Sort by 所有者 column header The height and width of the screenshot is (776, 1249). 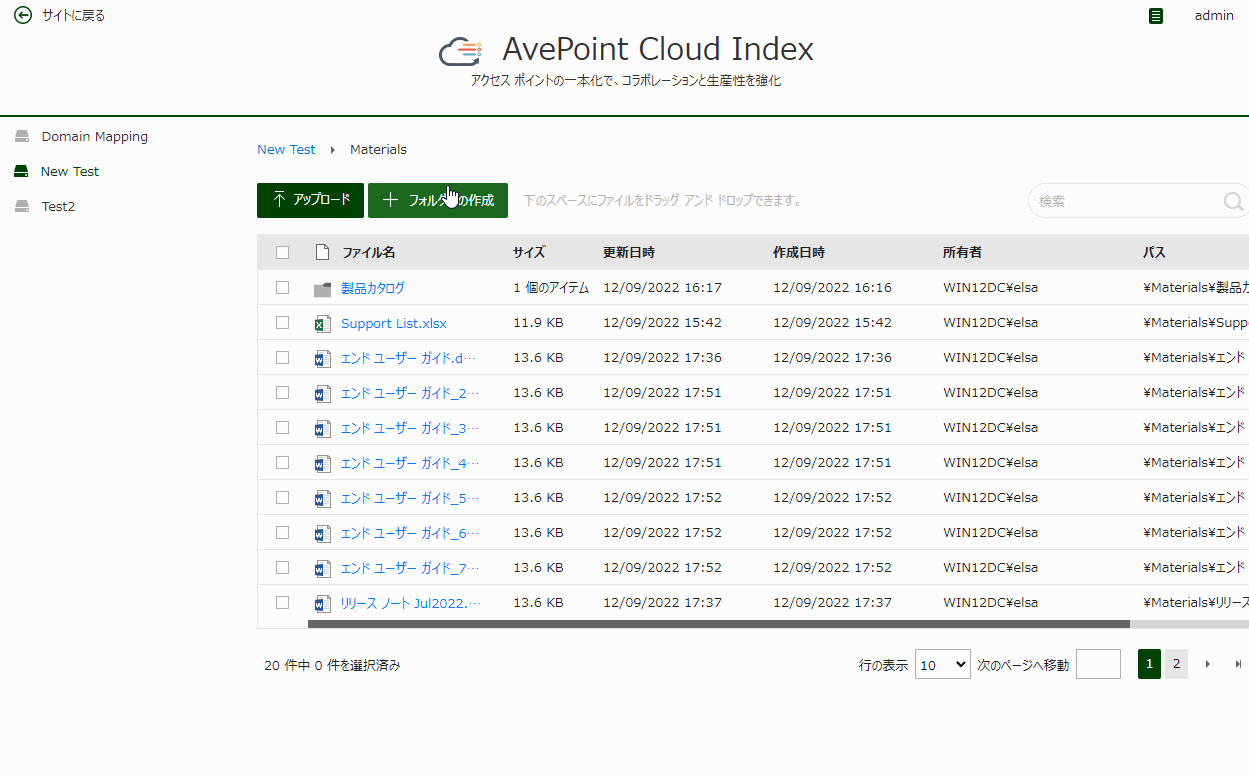click(962, 252)
